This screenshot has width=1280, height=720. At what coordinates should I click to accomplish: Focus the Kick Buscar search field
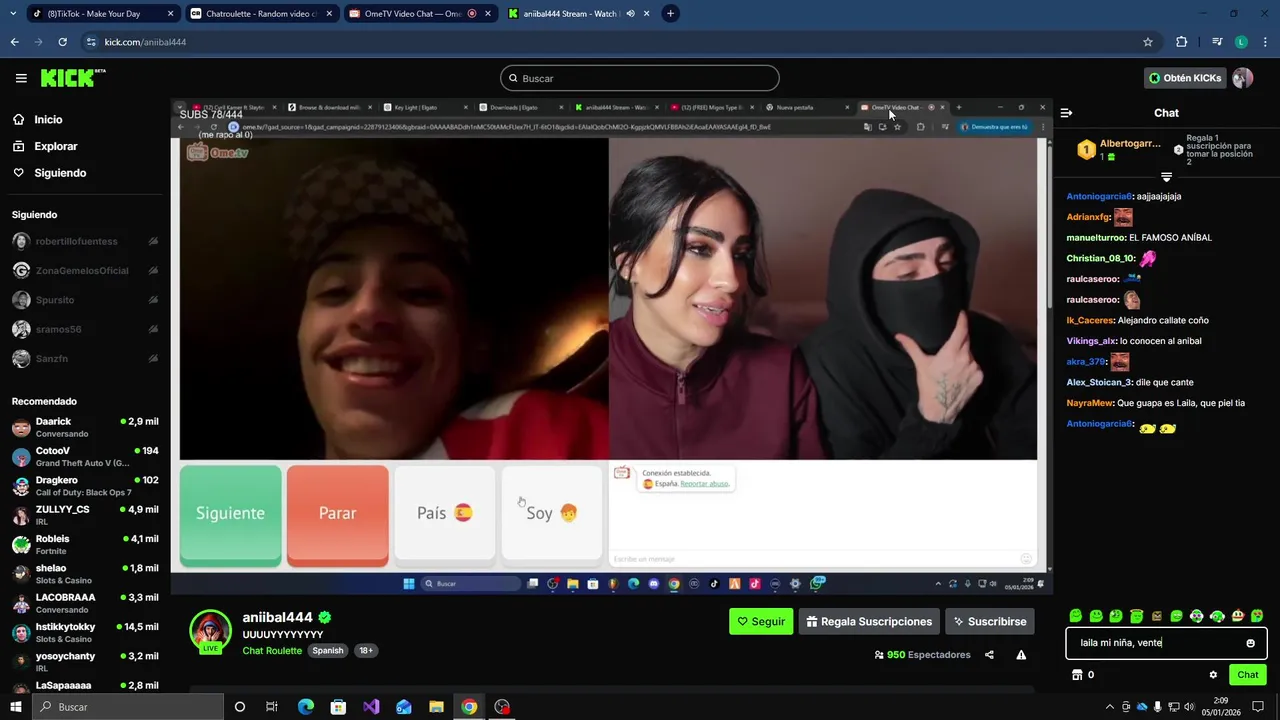coord(640,78)
